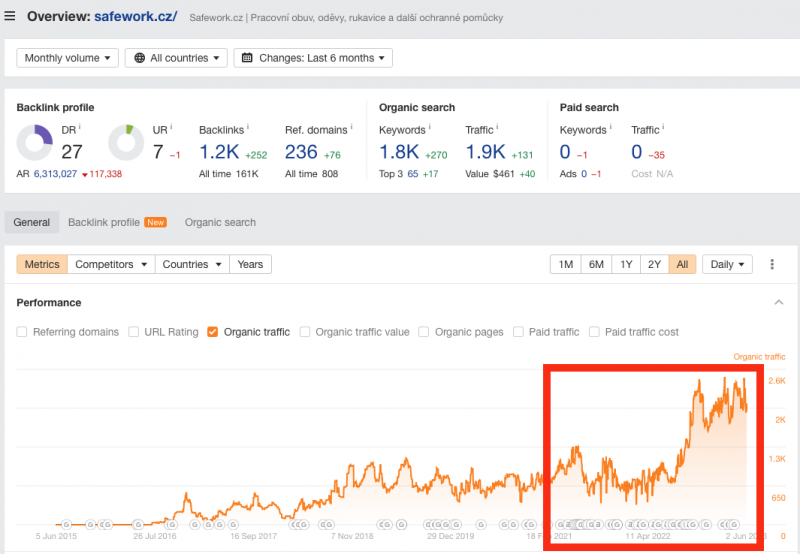Enable the URL Rating checkbox
Screen dimensions: 800x554
pyautogui.click(x=133, y=332)
